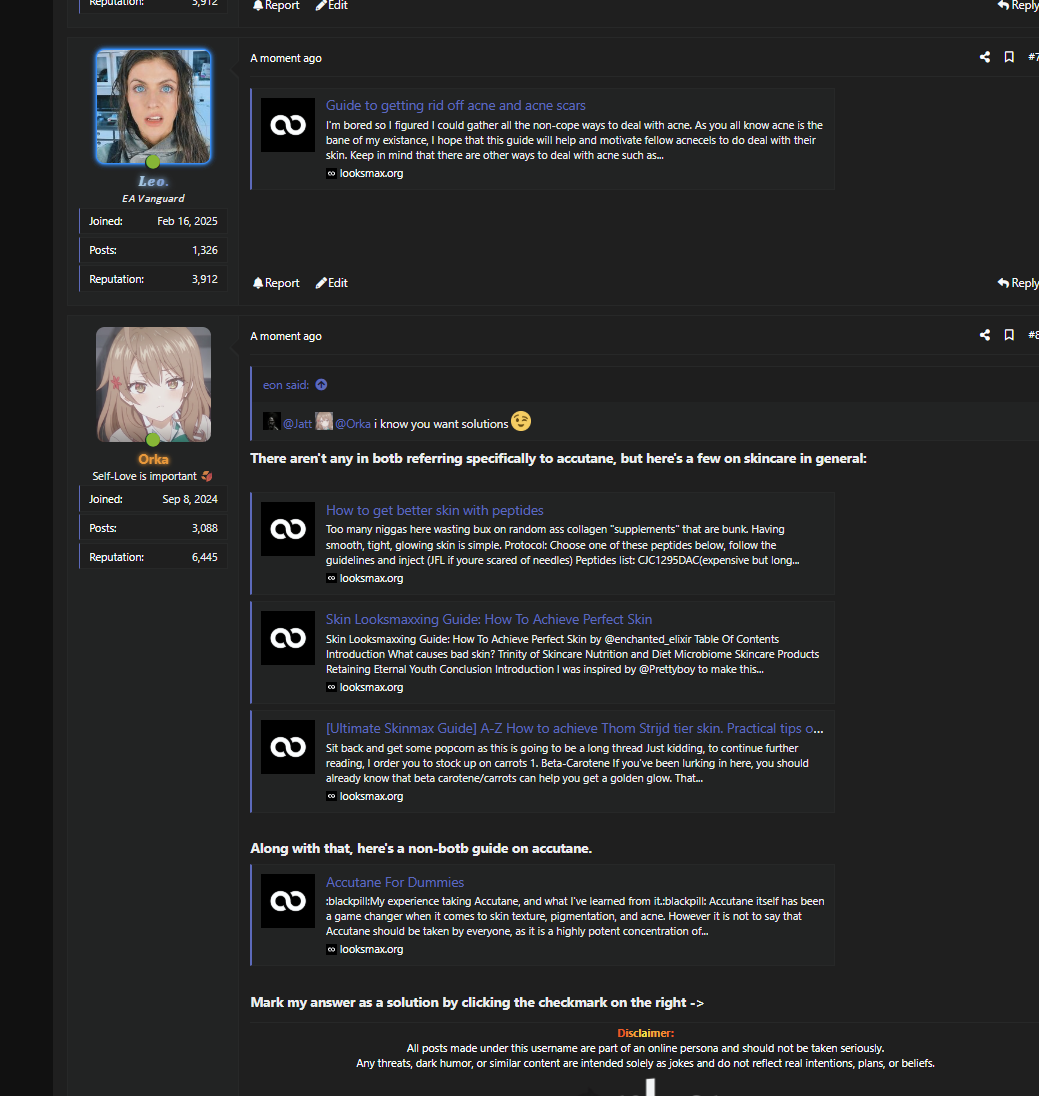Reply to Leo's post
This screenshot has height=1096, width=1039.
1018,283
